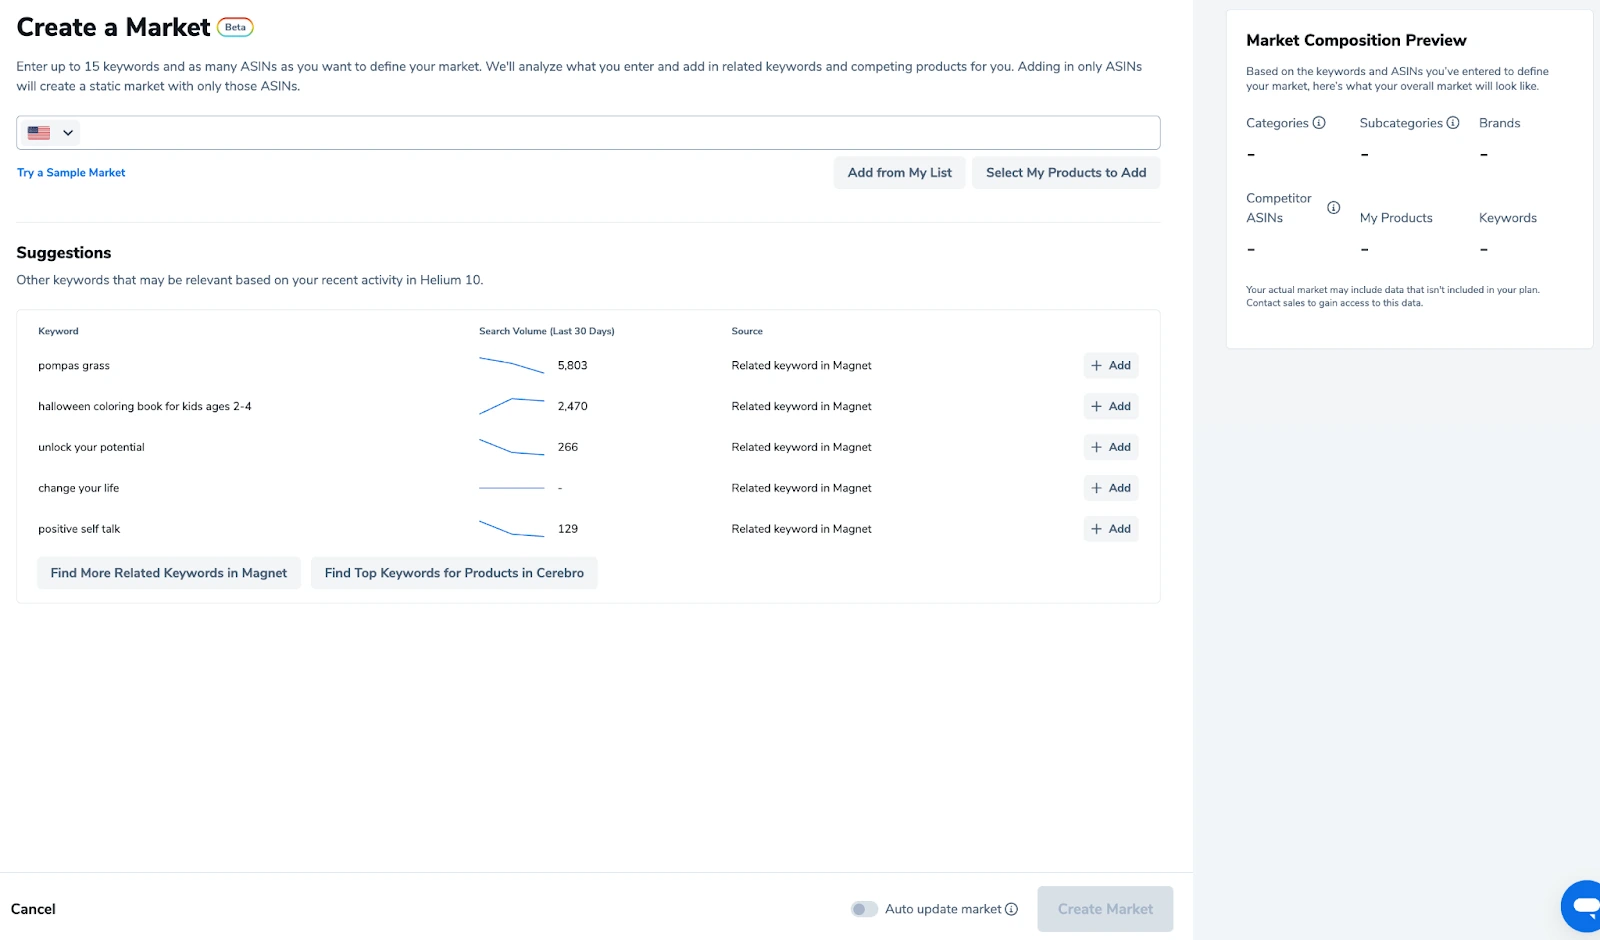Add halloween coloring book keyword
1600x940 pixels.
(x=1110, y=407)
